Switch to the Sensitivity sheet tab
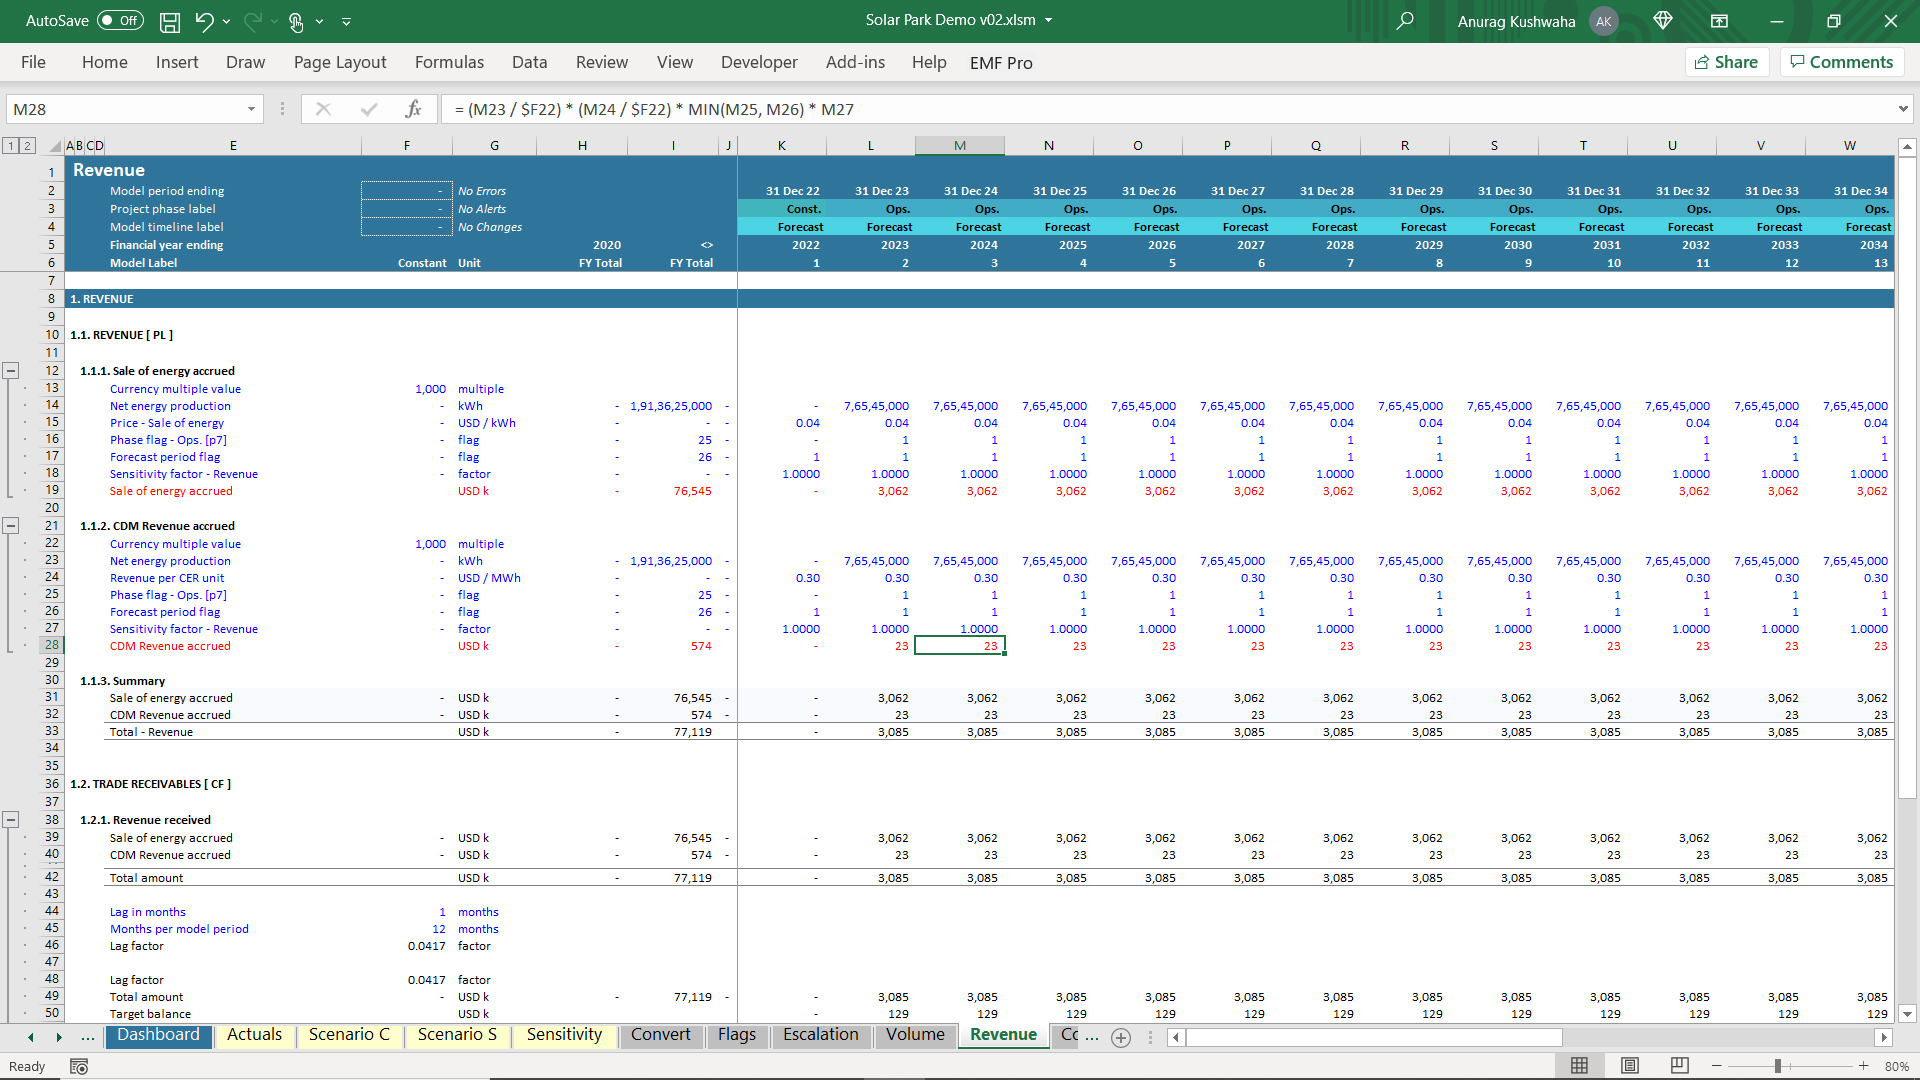This screenshot has width=1920, height=1080. point(564,1035)
